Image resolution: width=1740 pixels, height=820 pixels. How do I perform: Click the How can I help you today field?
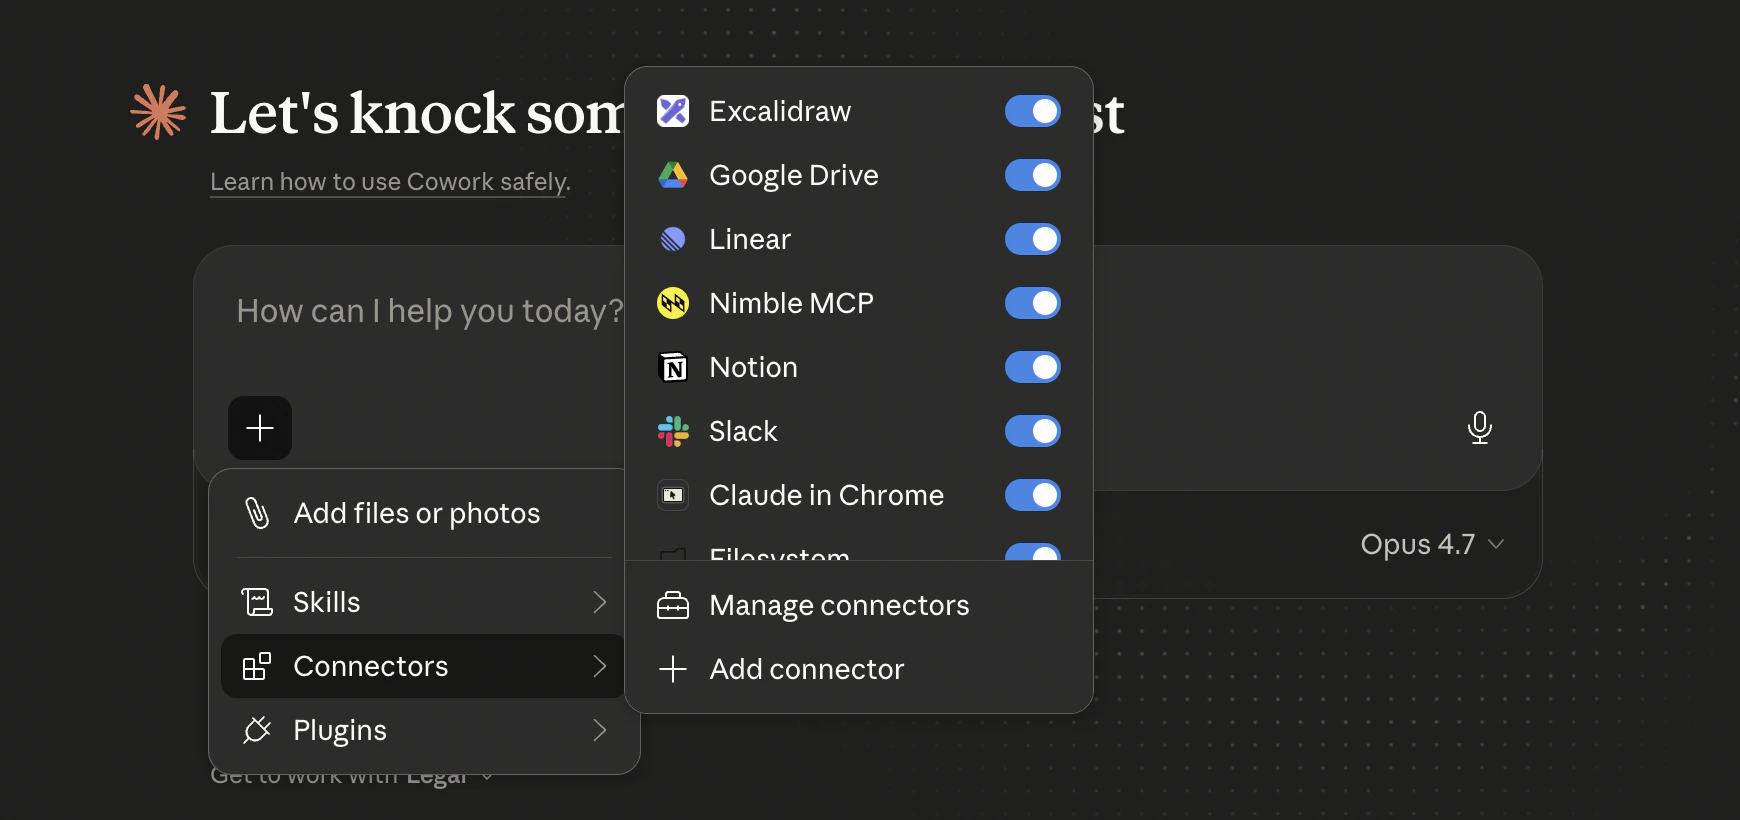point(430,311)
